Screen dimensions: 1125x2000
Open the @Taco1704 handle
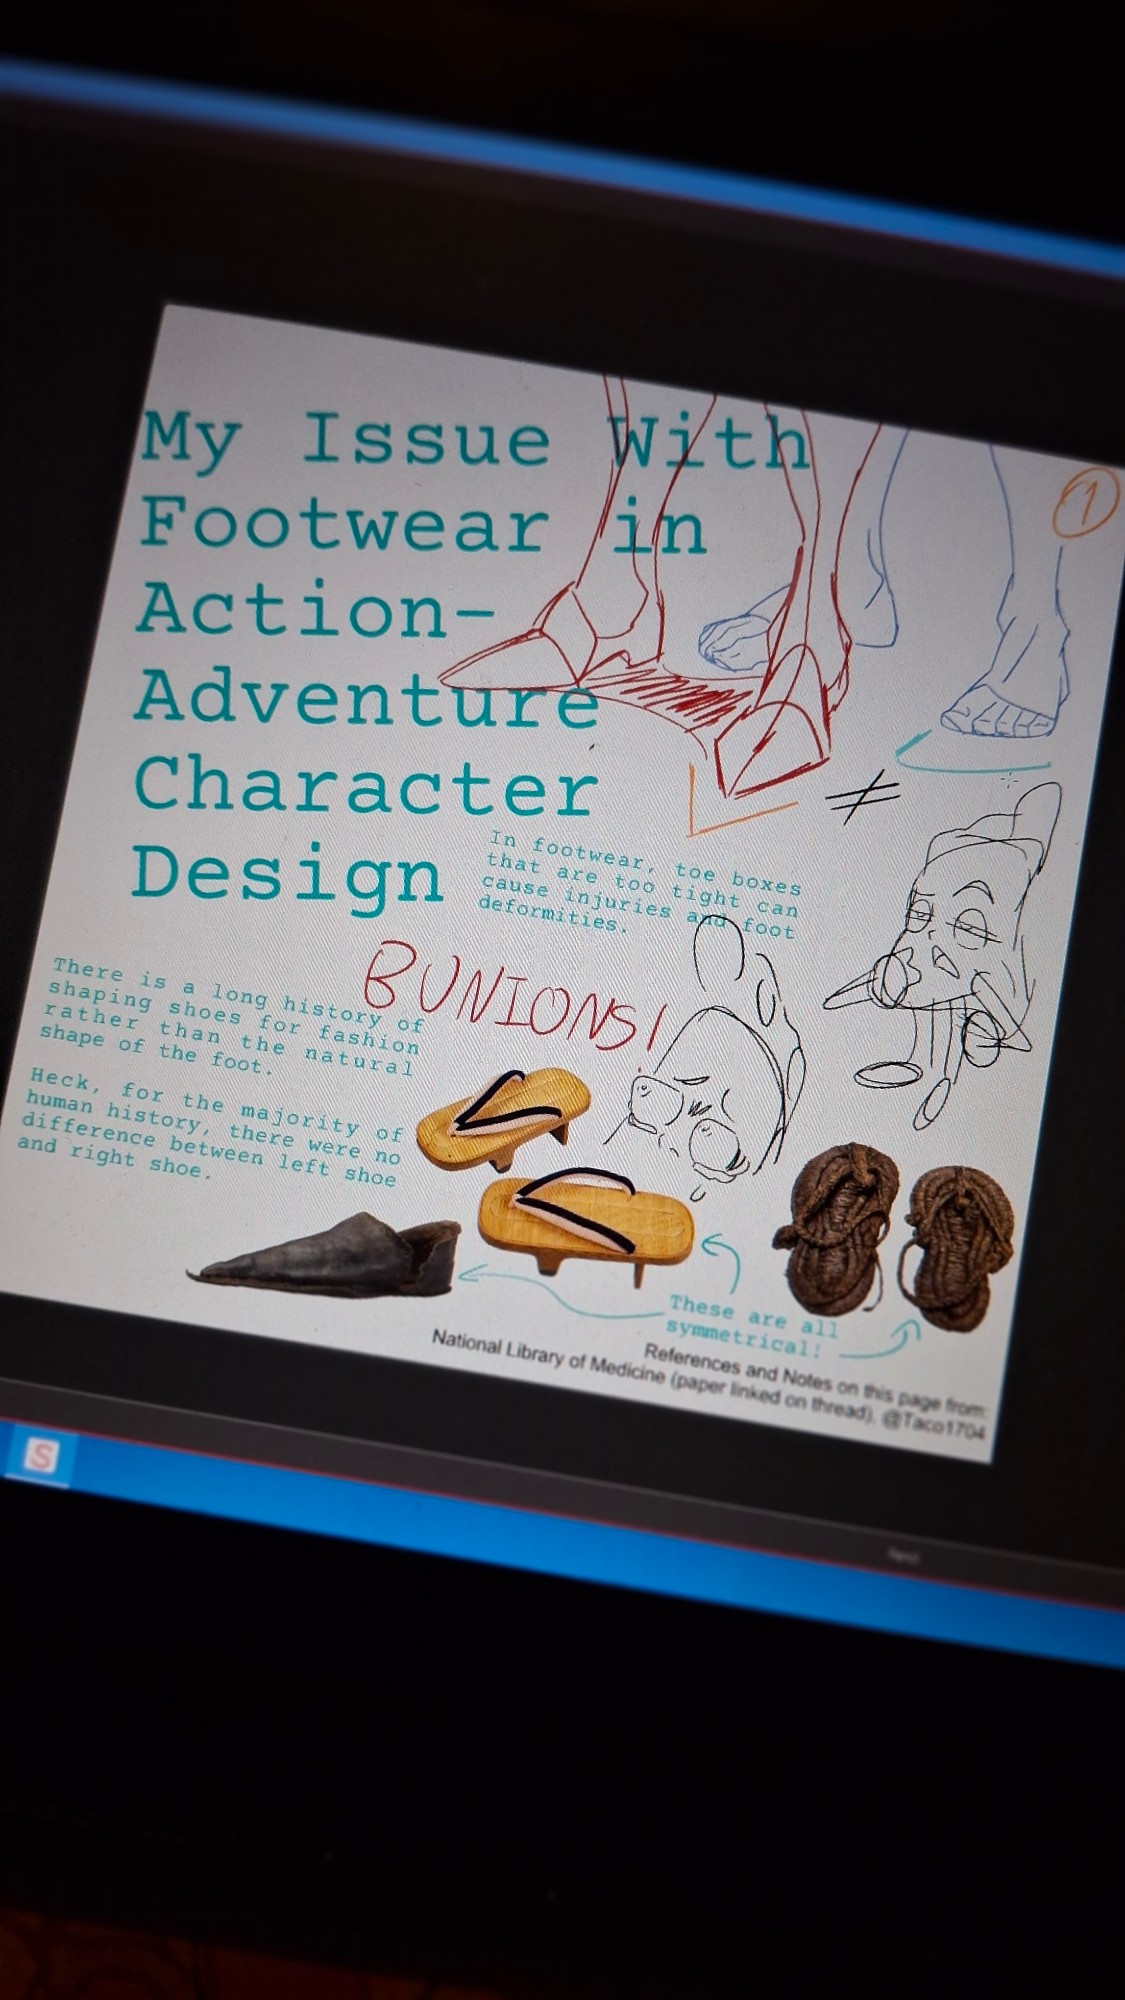pos(935,1427)
